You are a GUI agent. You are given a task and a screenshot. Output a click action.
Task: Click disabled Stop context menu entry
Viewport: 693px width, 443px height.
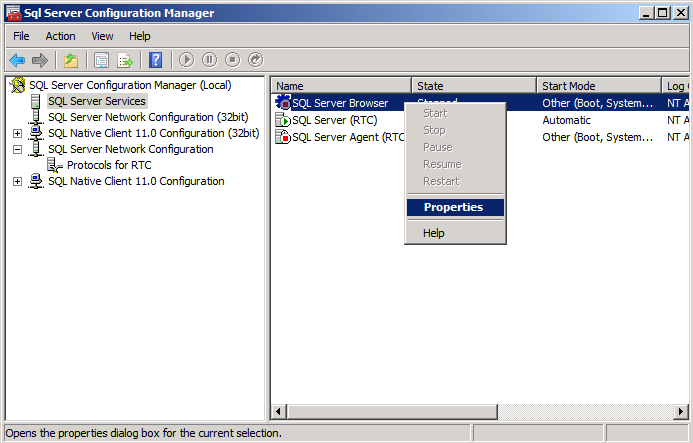point(455,130)
